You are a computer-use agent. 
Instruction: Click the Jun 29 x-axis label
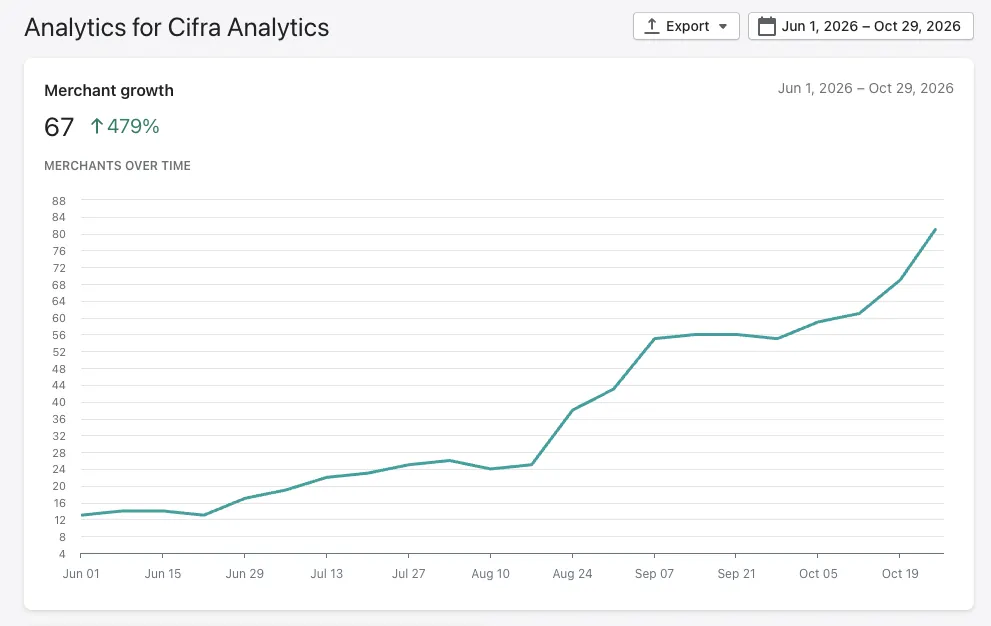coord(245,574)
